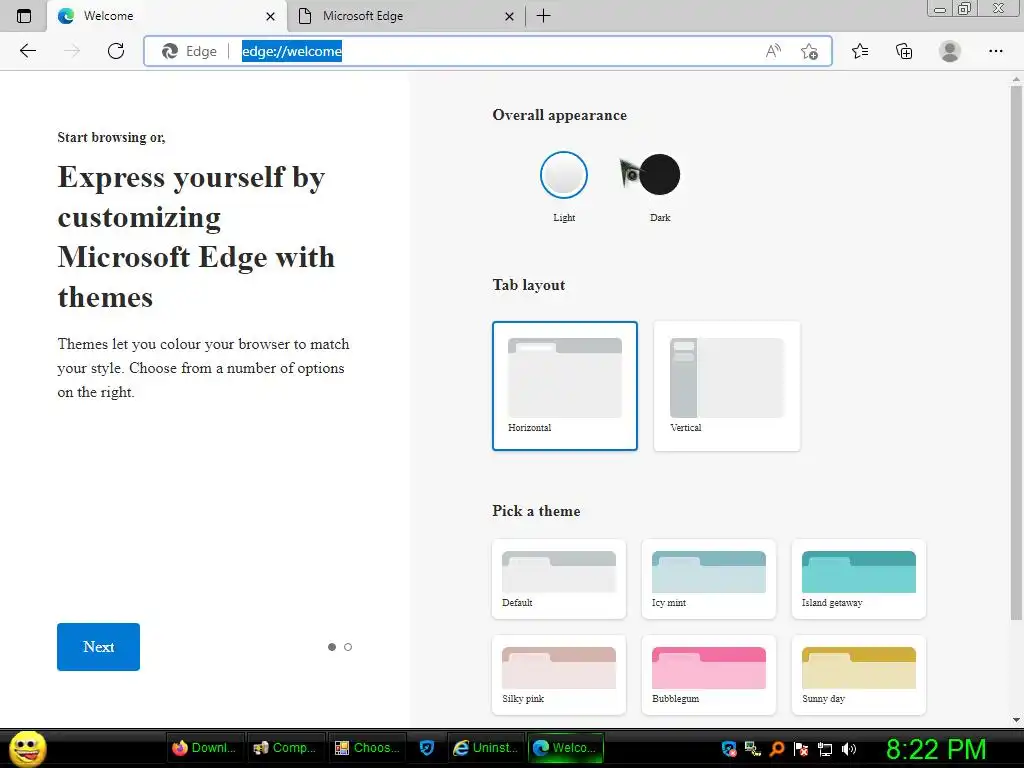
Task: Select the Dark appearance option
Action: tap(660, 174)
